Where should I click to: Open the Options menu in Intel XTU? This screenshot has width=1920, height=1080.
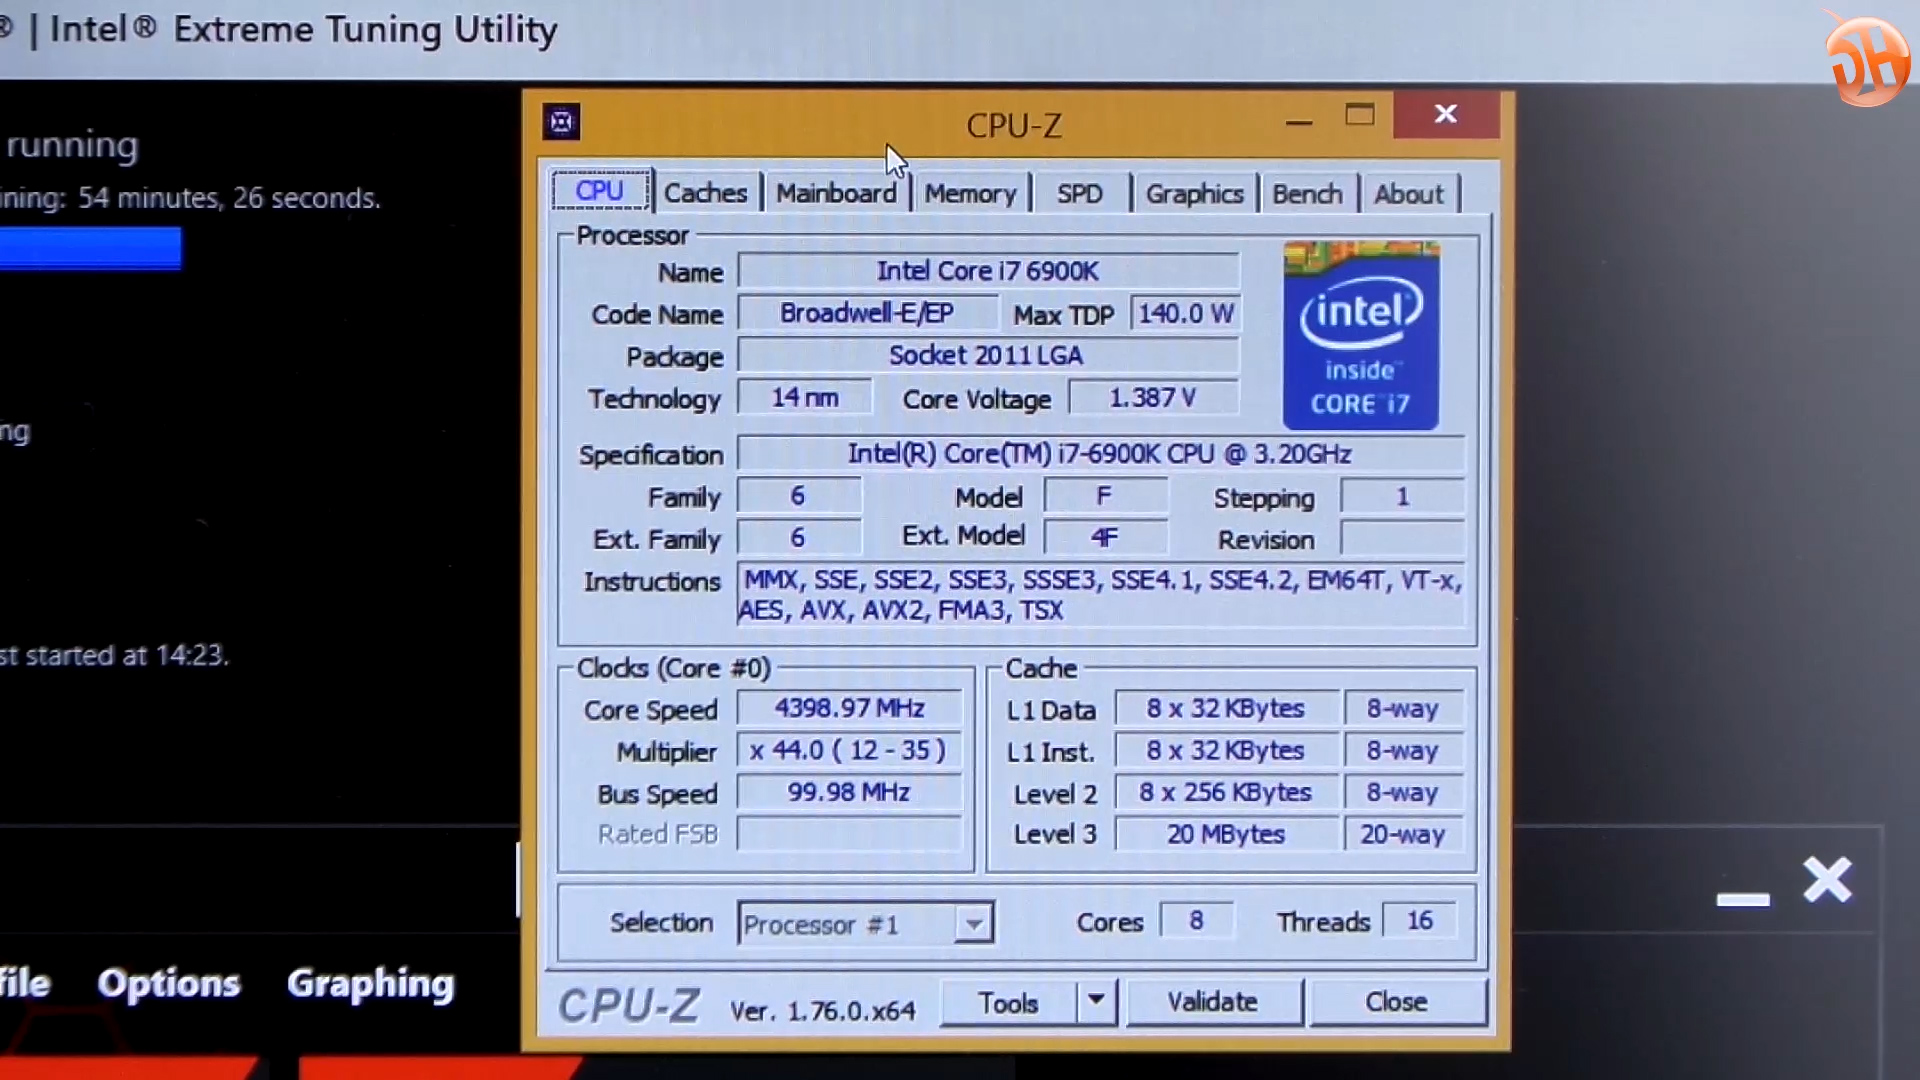coord(168,984)
